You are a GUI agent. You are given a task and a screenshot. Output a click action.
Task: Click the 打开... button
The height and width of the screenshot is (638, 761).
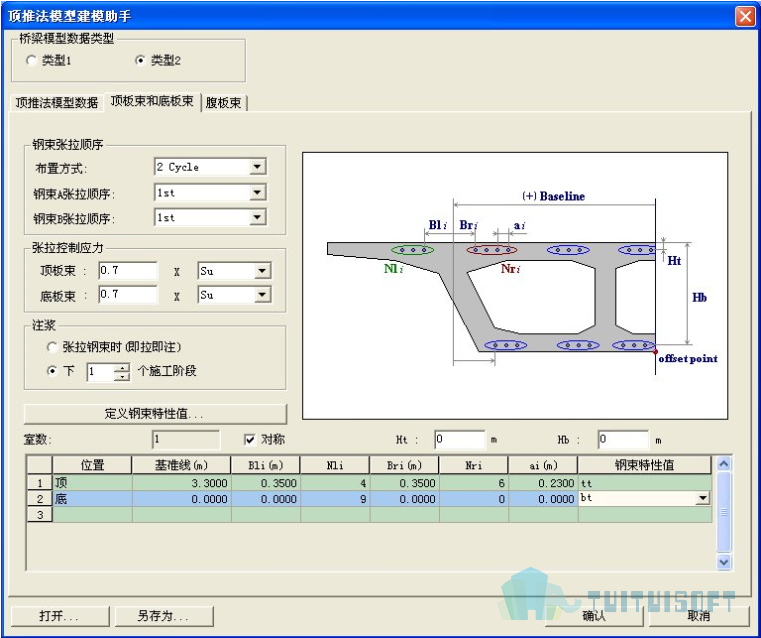click(x=60, y=616)
